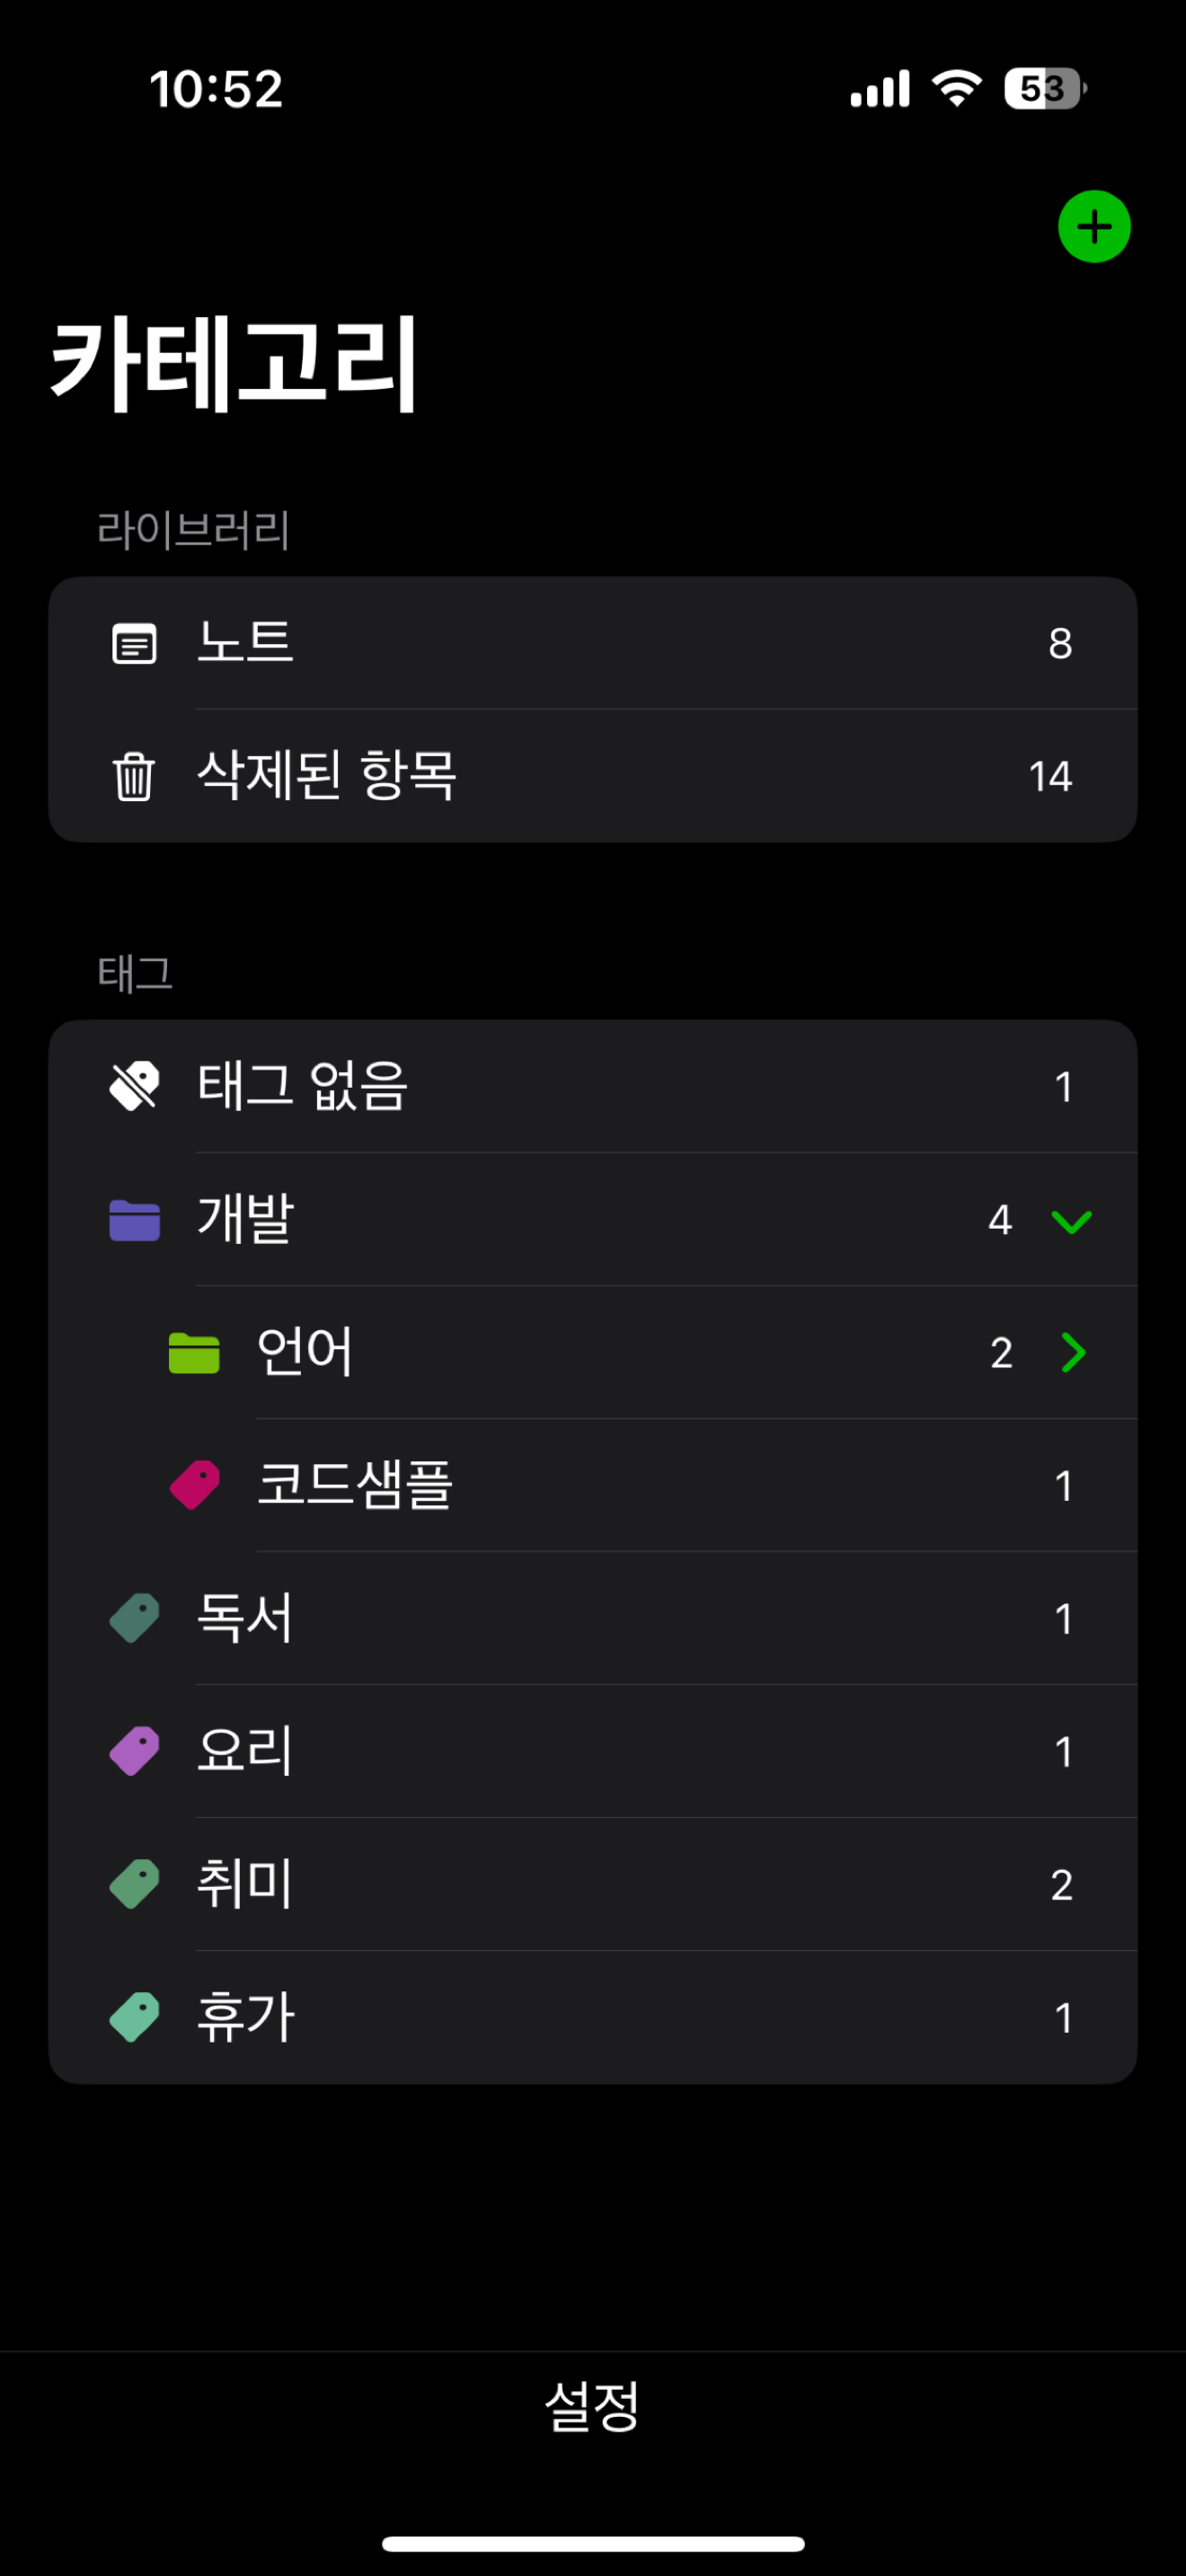
Task: Expand the 언어 folder with its right chevron
Action: click(1073, 1352)
